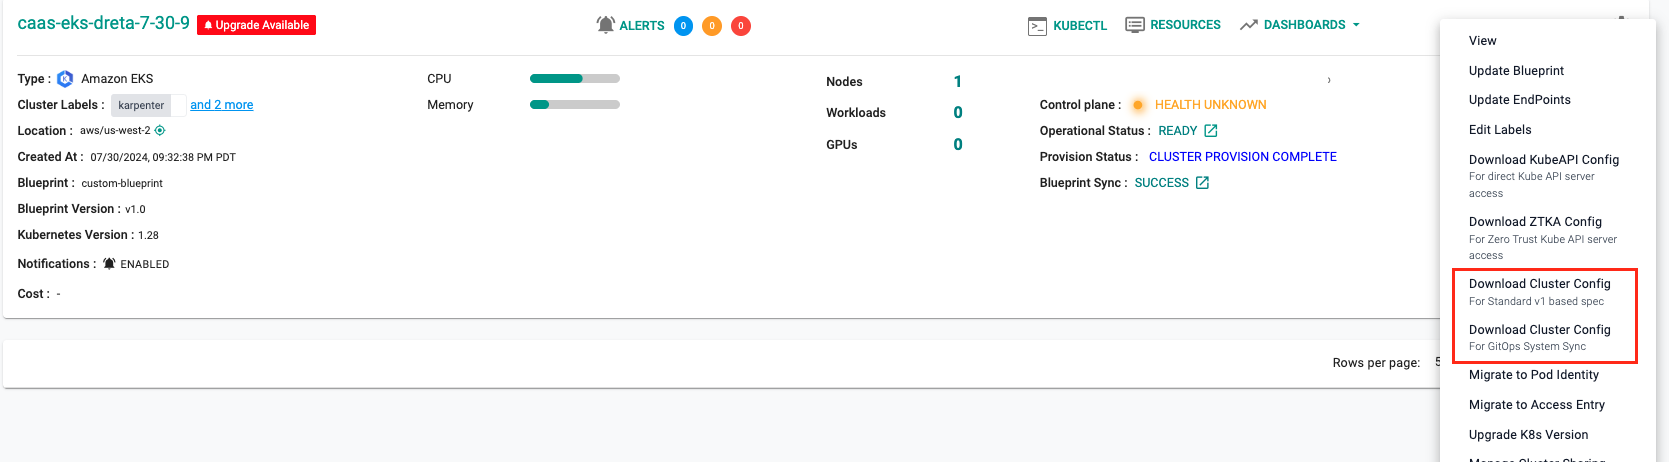Click the orange alert count badge
1669x462 pixels.
pos(712,26)
